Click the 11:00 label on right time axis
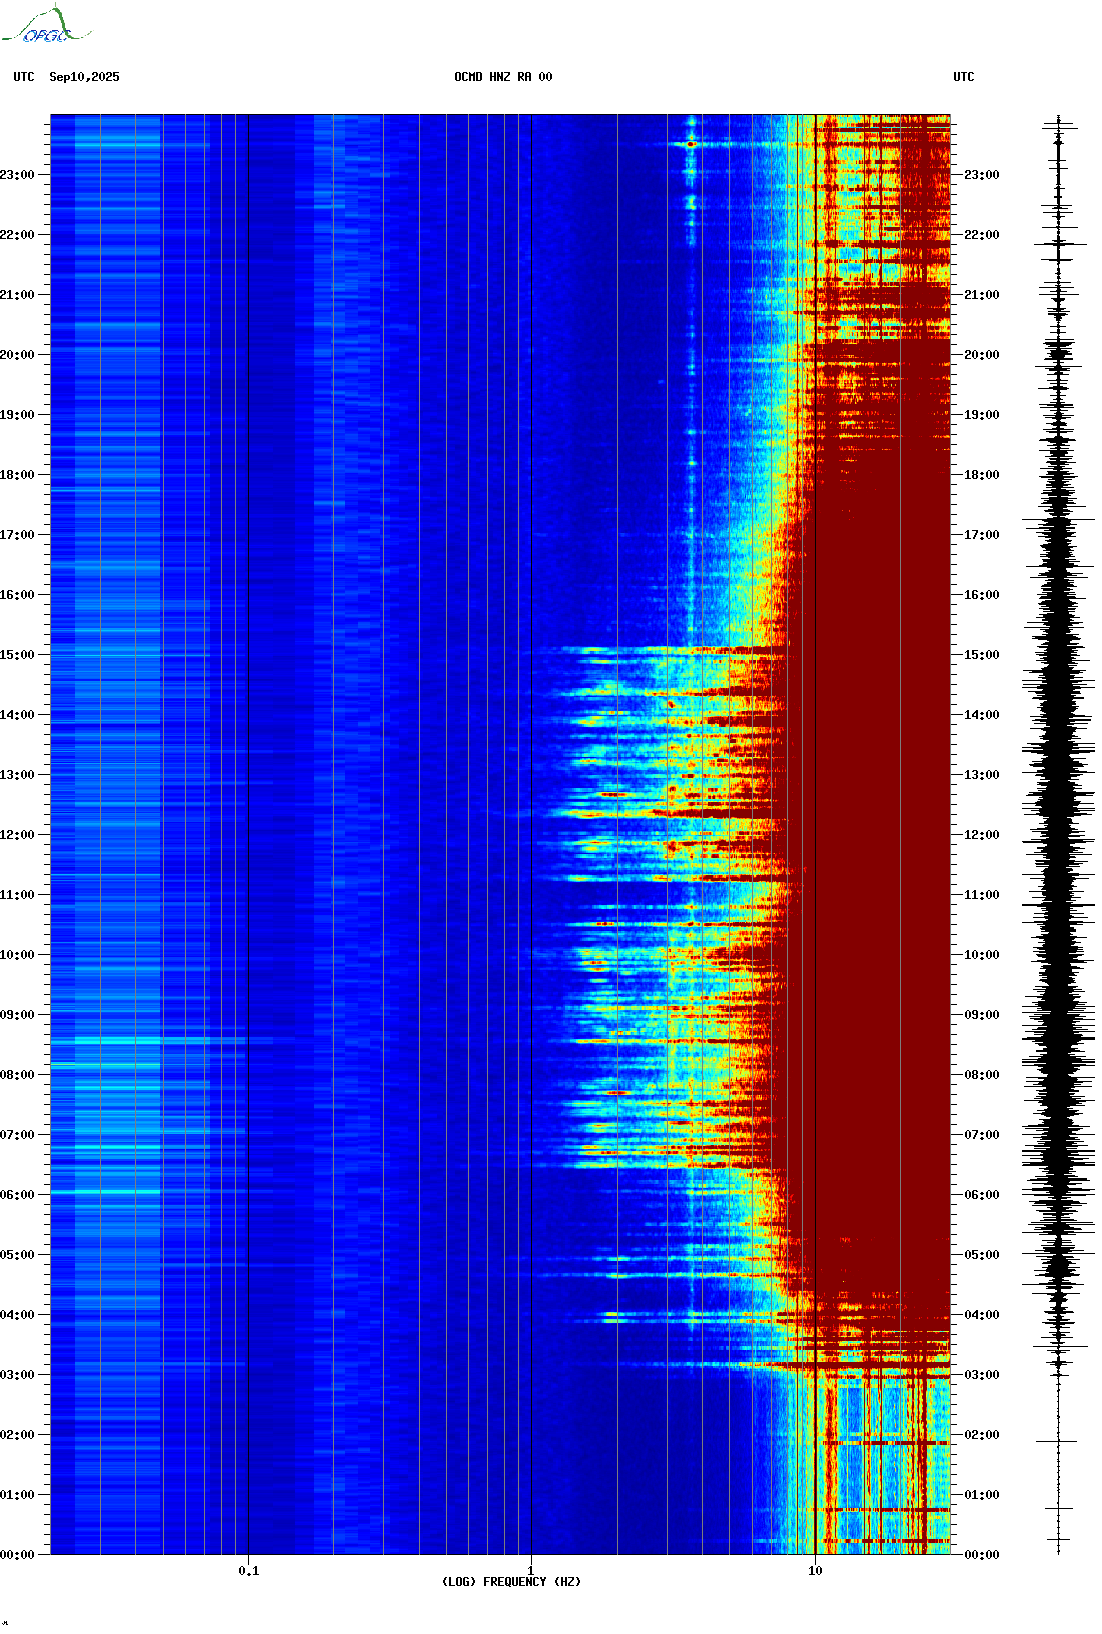 tap(982, 895)
